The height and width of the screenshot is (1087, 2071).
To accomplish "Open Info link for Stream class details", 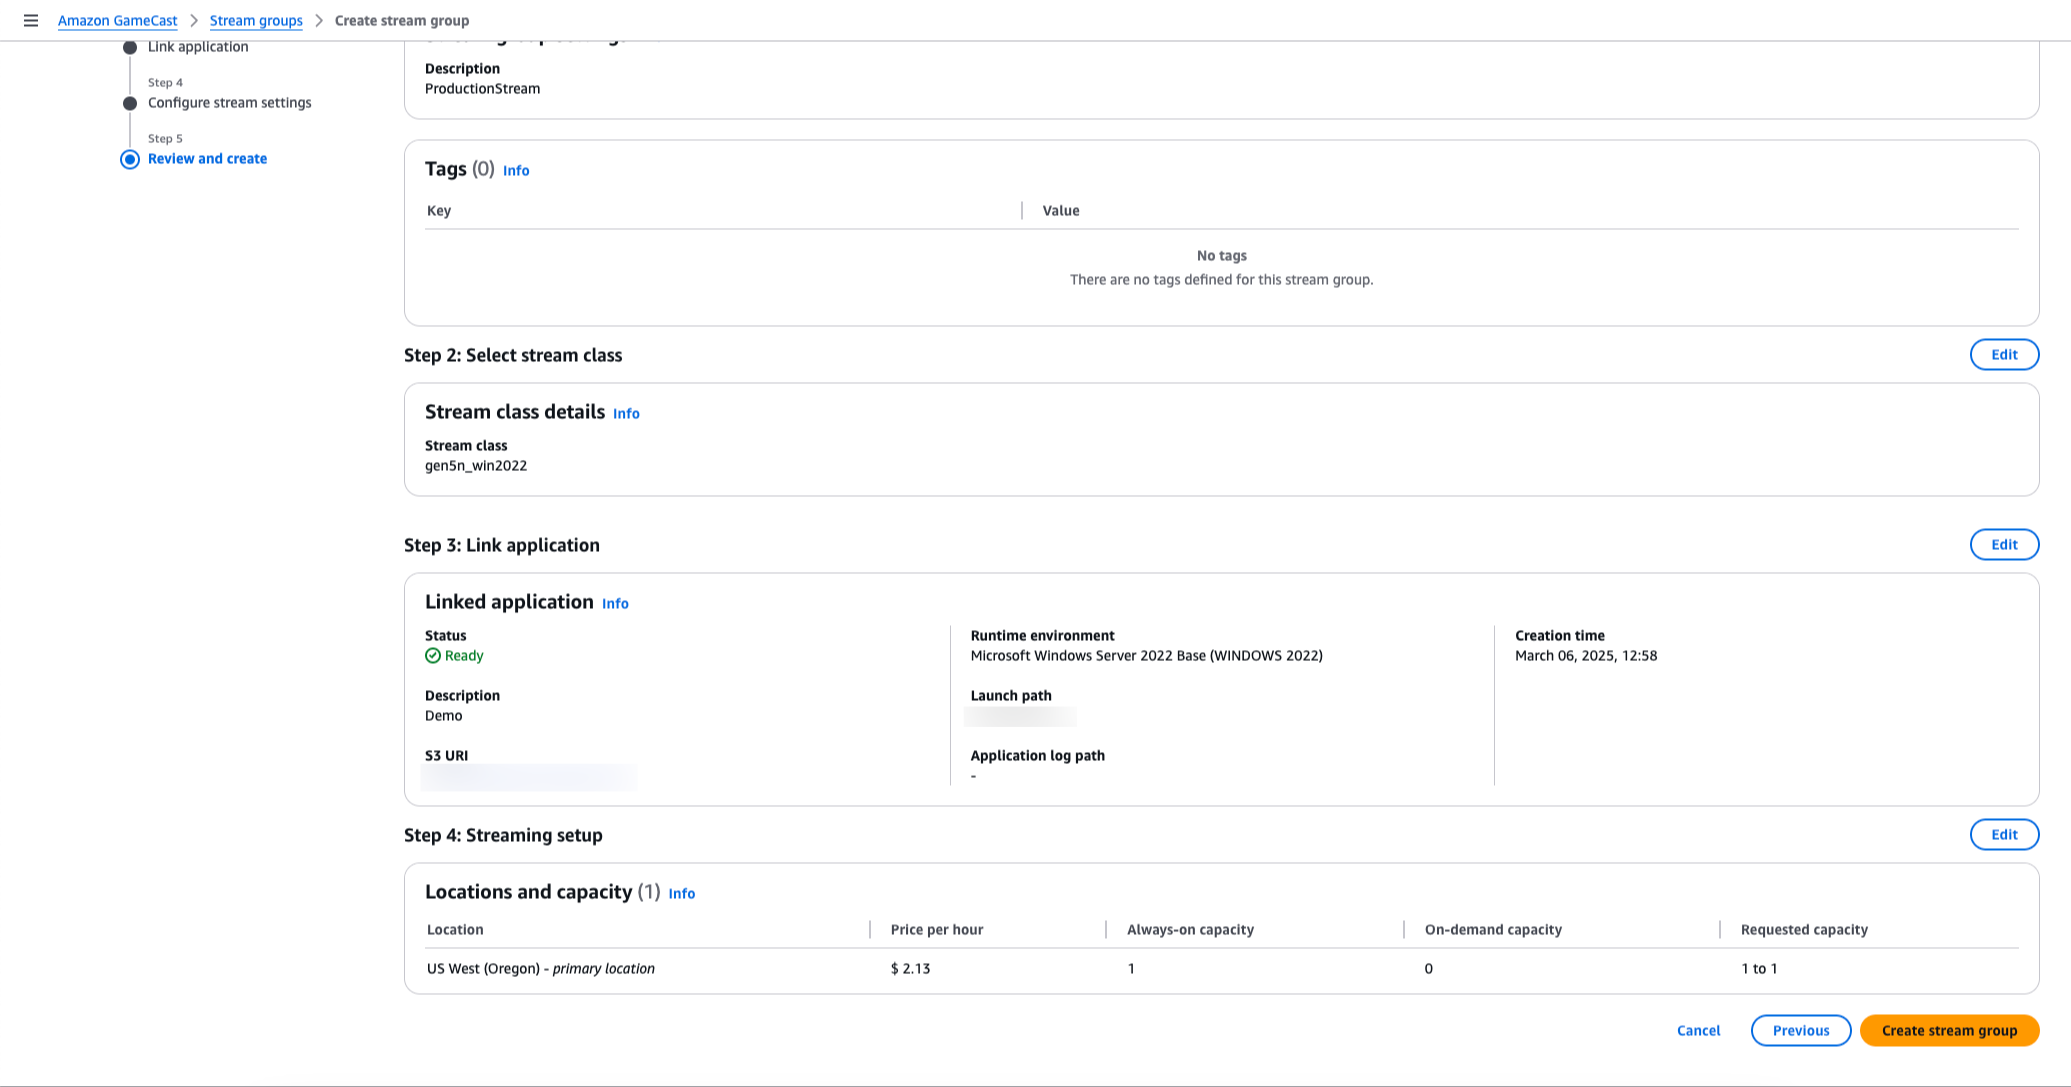I will 626,413.
